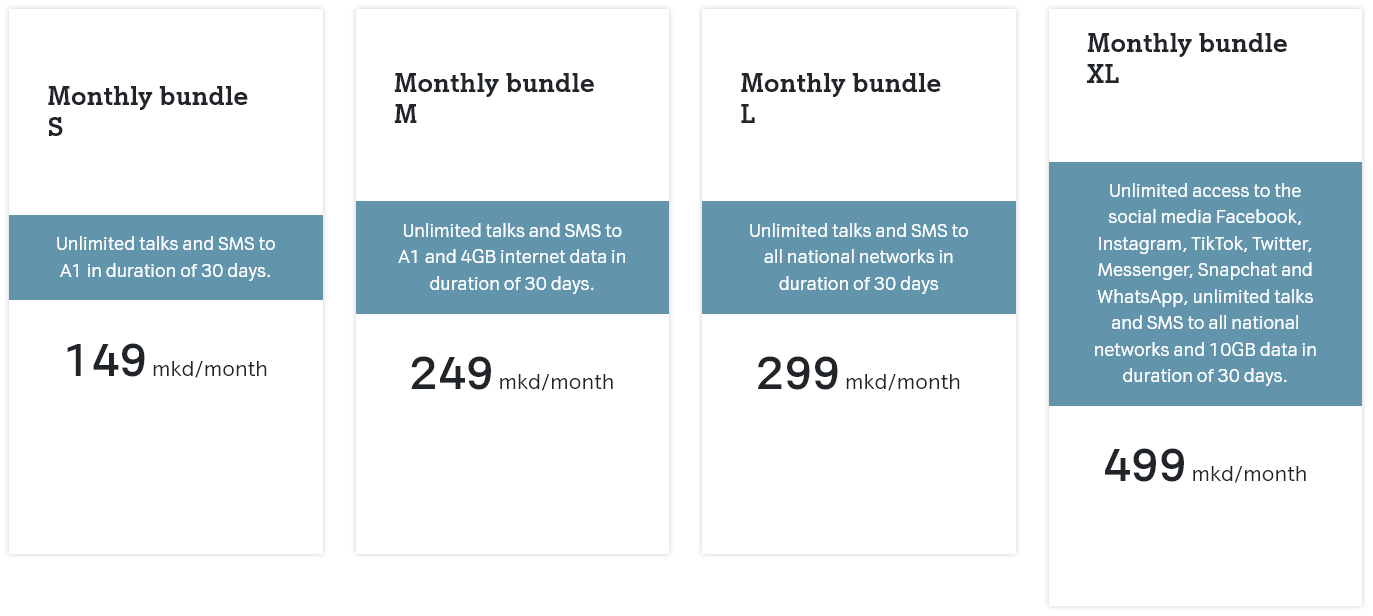Viewport: 1373px width, 616px height.
Task: Open the Monthly bundle S title
Action: coord(148,111)
